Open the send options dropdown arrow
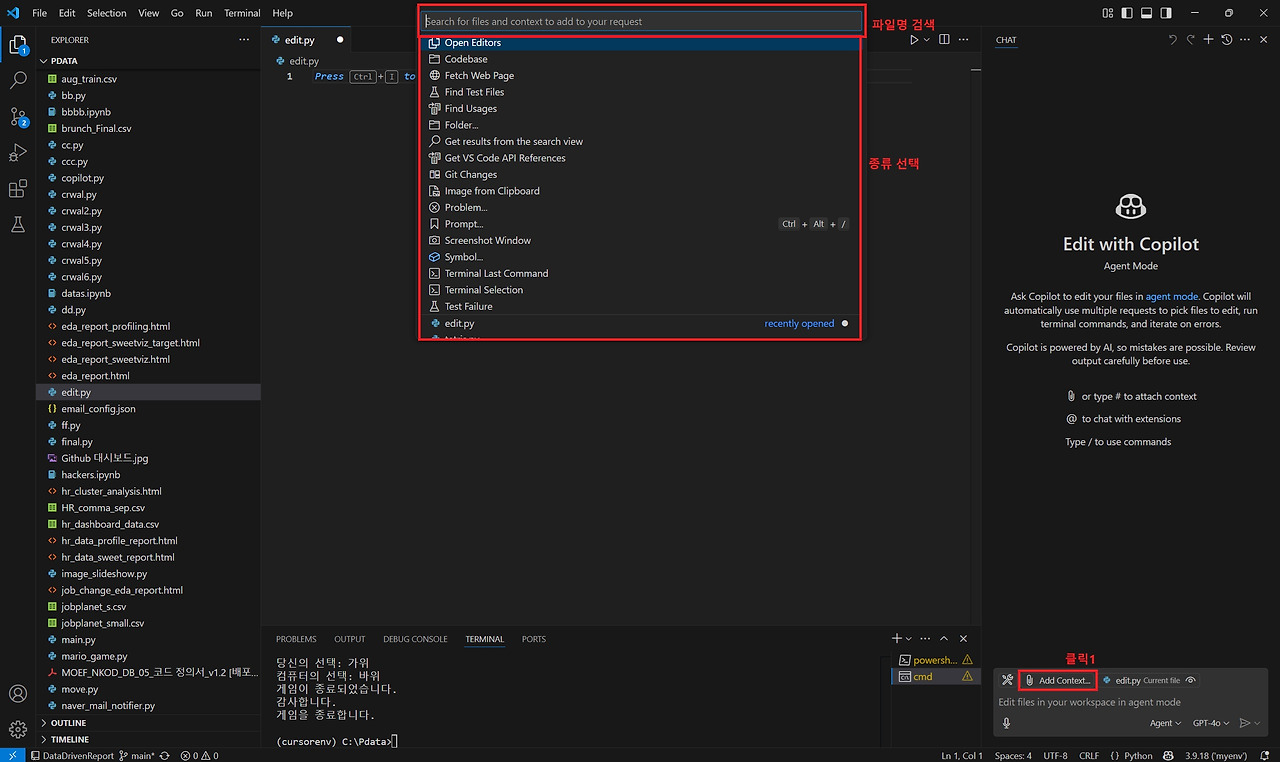1280x762 pixels. (1257, 723)
